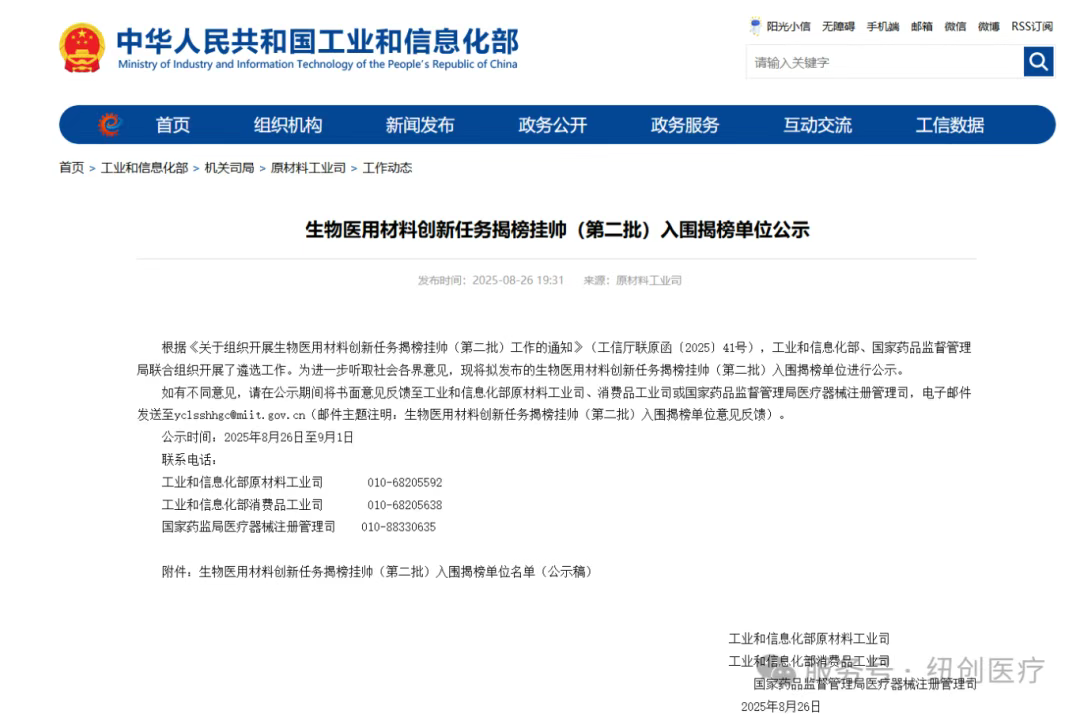The image size is (1080, 714).
Task: Click the 无障碍 accessibility link
Action: point(838,27)
